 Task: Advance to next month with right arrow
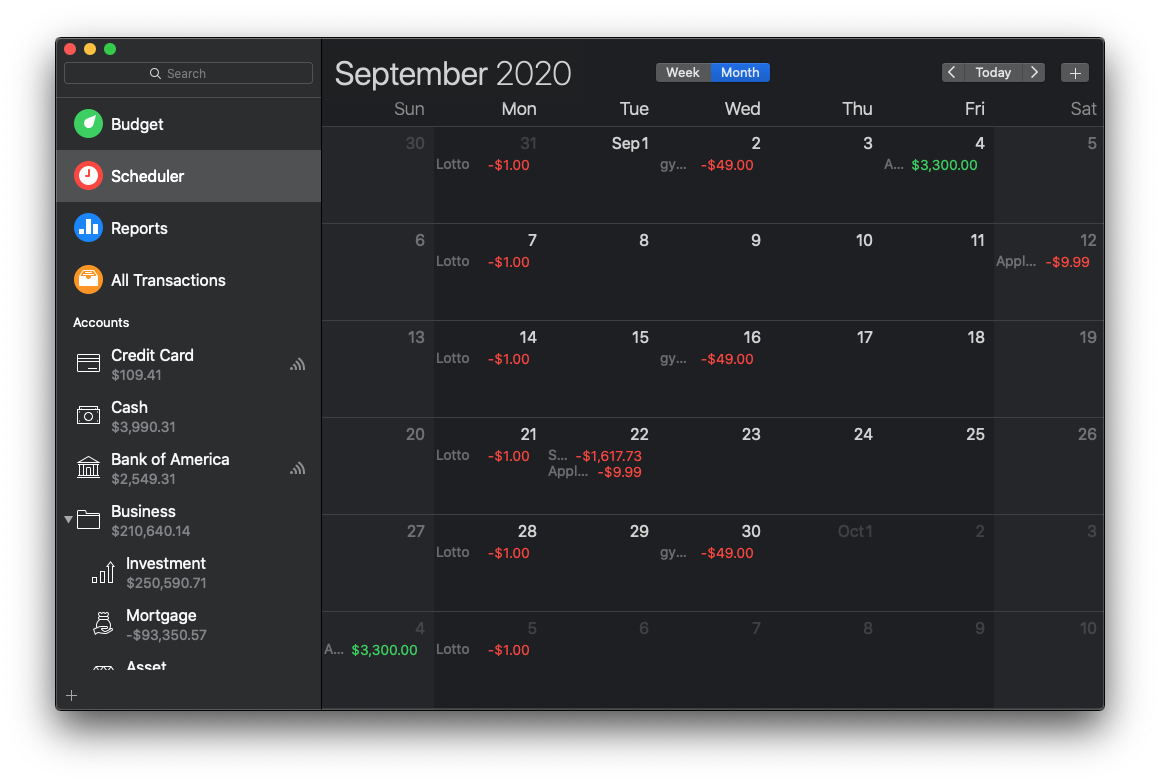point(1036,72)
